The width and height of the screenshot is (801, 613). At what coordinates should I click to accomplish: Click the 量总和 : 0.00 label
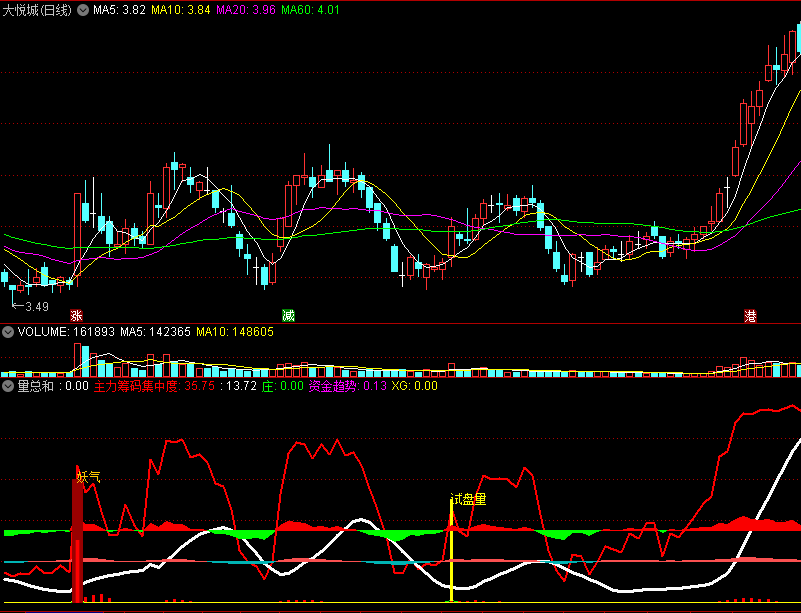click(53, 386)
